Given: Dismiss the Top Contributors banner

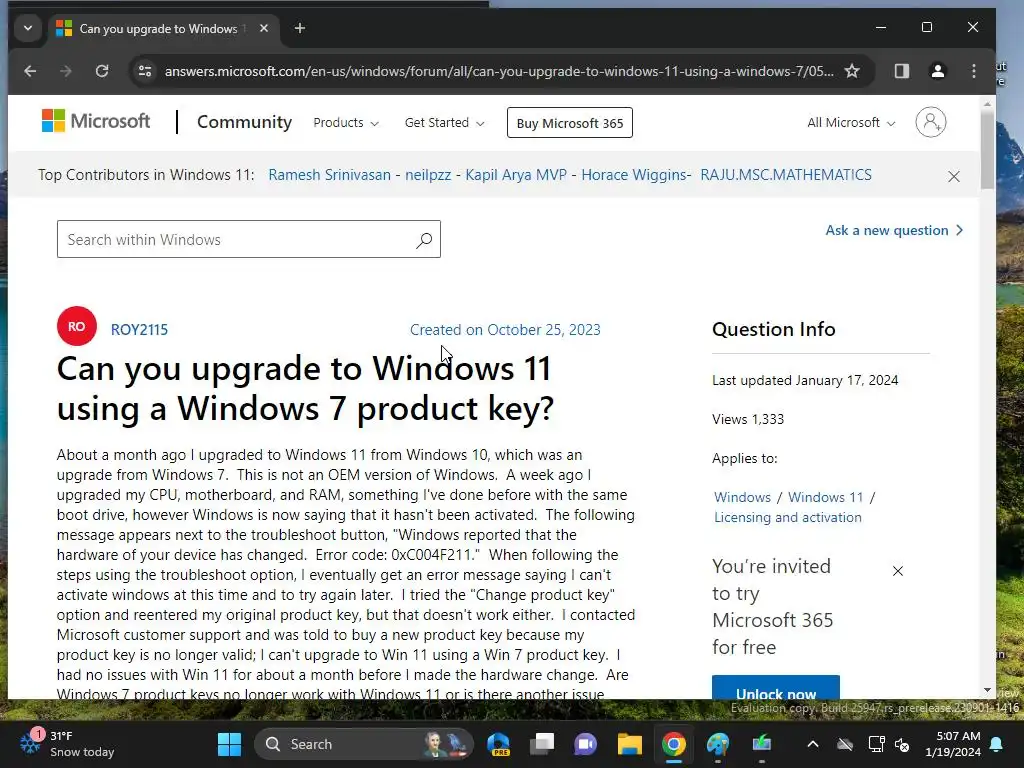Looking at the screenshot, I should point(953,176).
